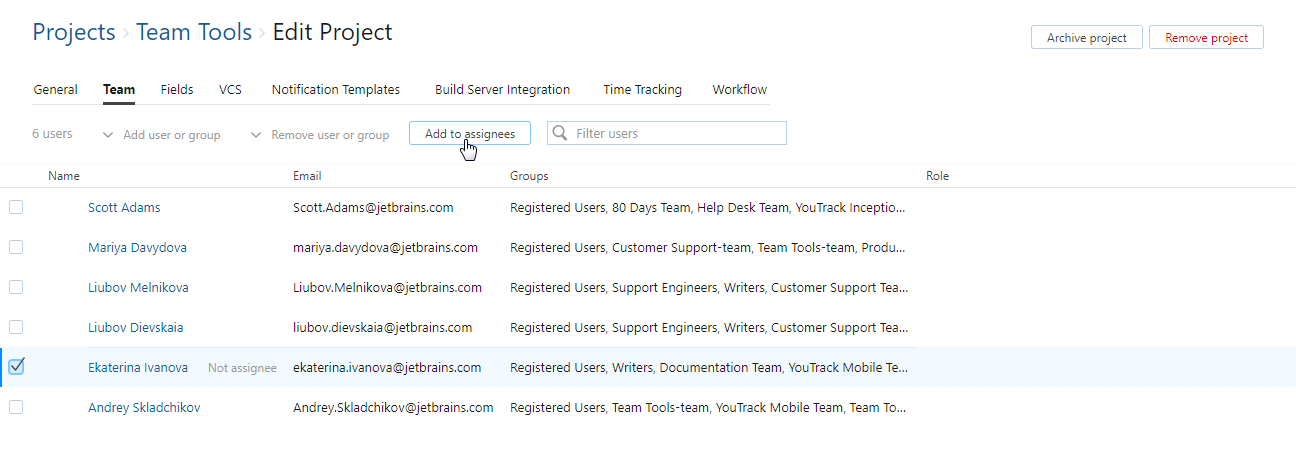Open Liubov Melnikova's user profile link

pyautogui.click(x=138, y=287)
